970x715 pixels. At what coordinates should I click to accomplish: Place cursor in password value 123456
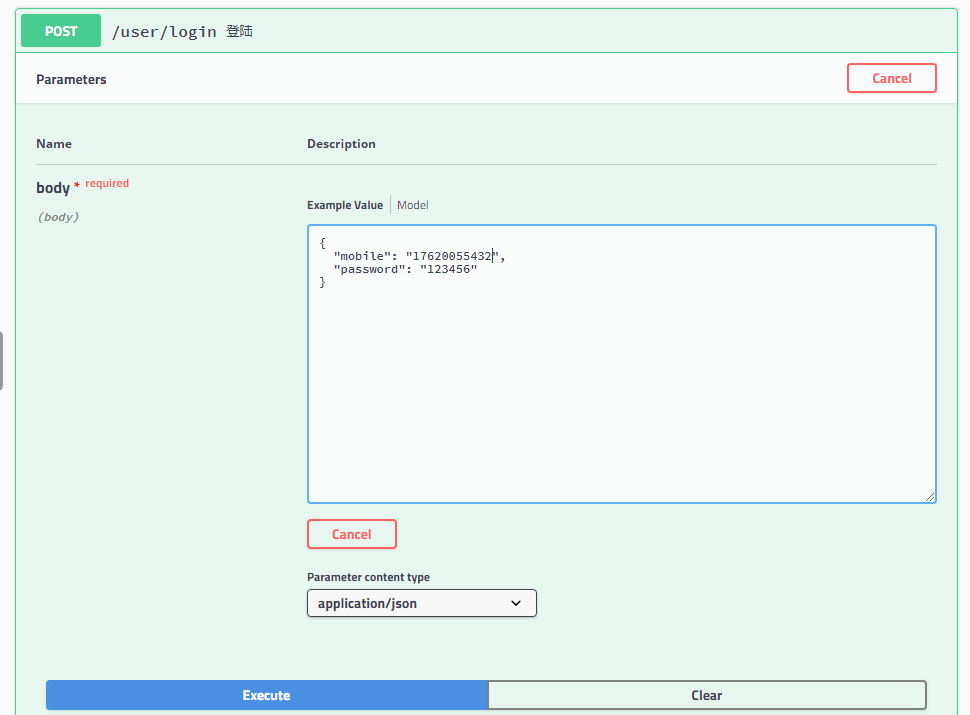tap(448, 270)
